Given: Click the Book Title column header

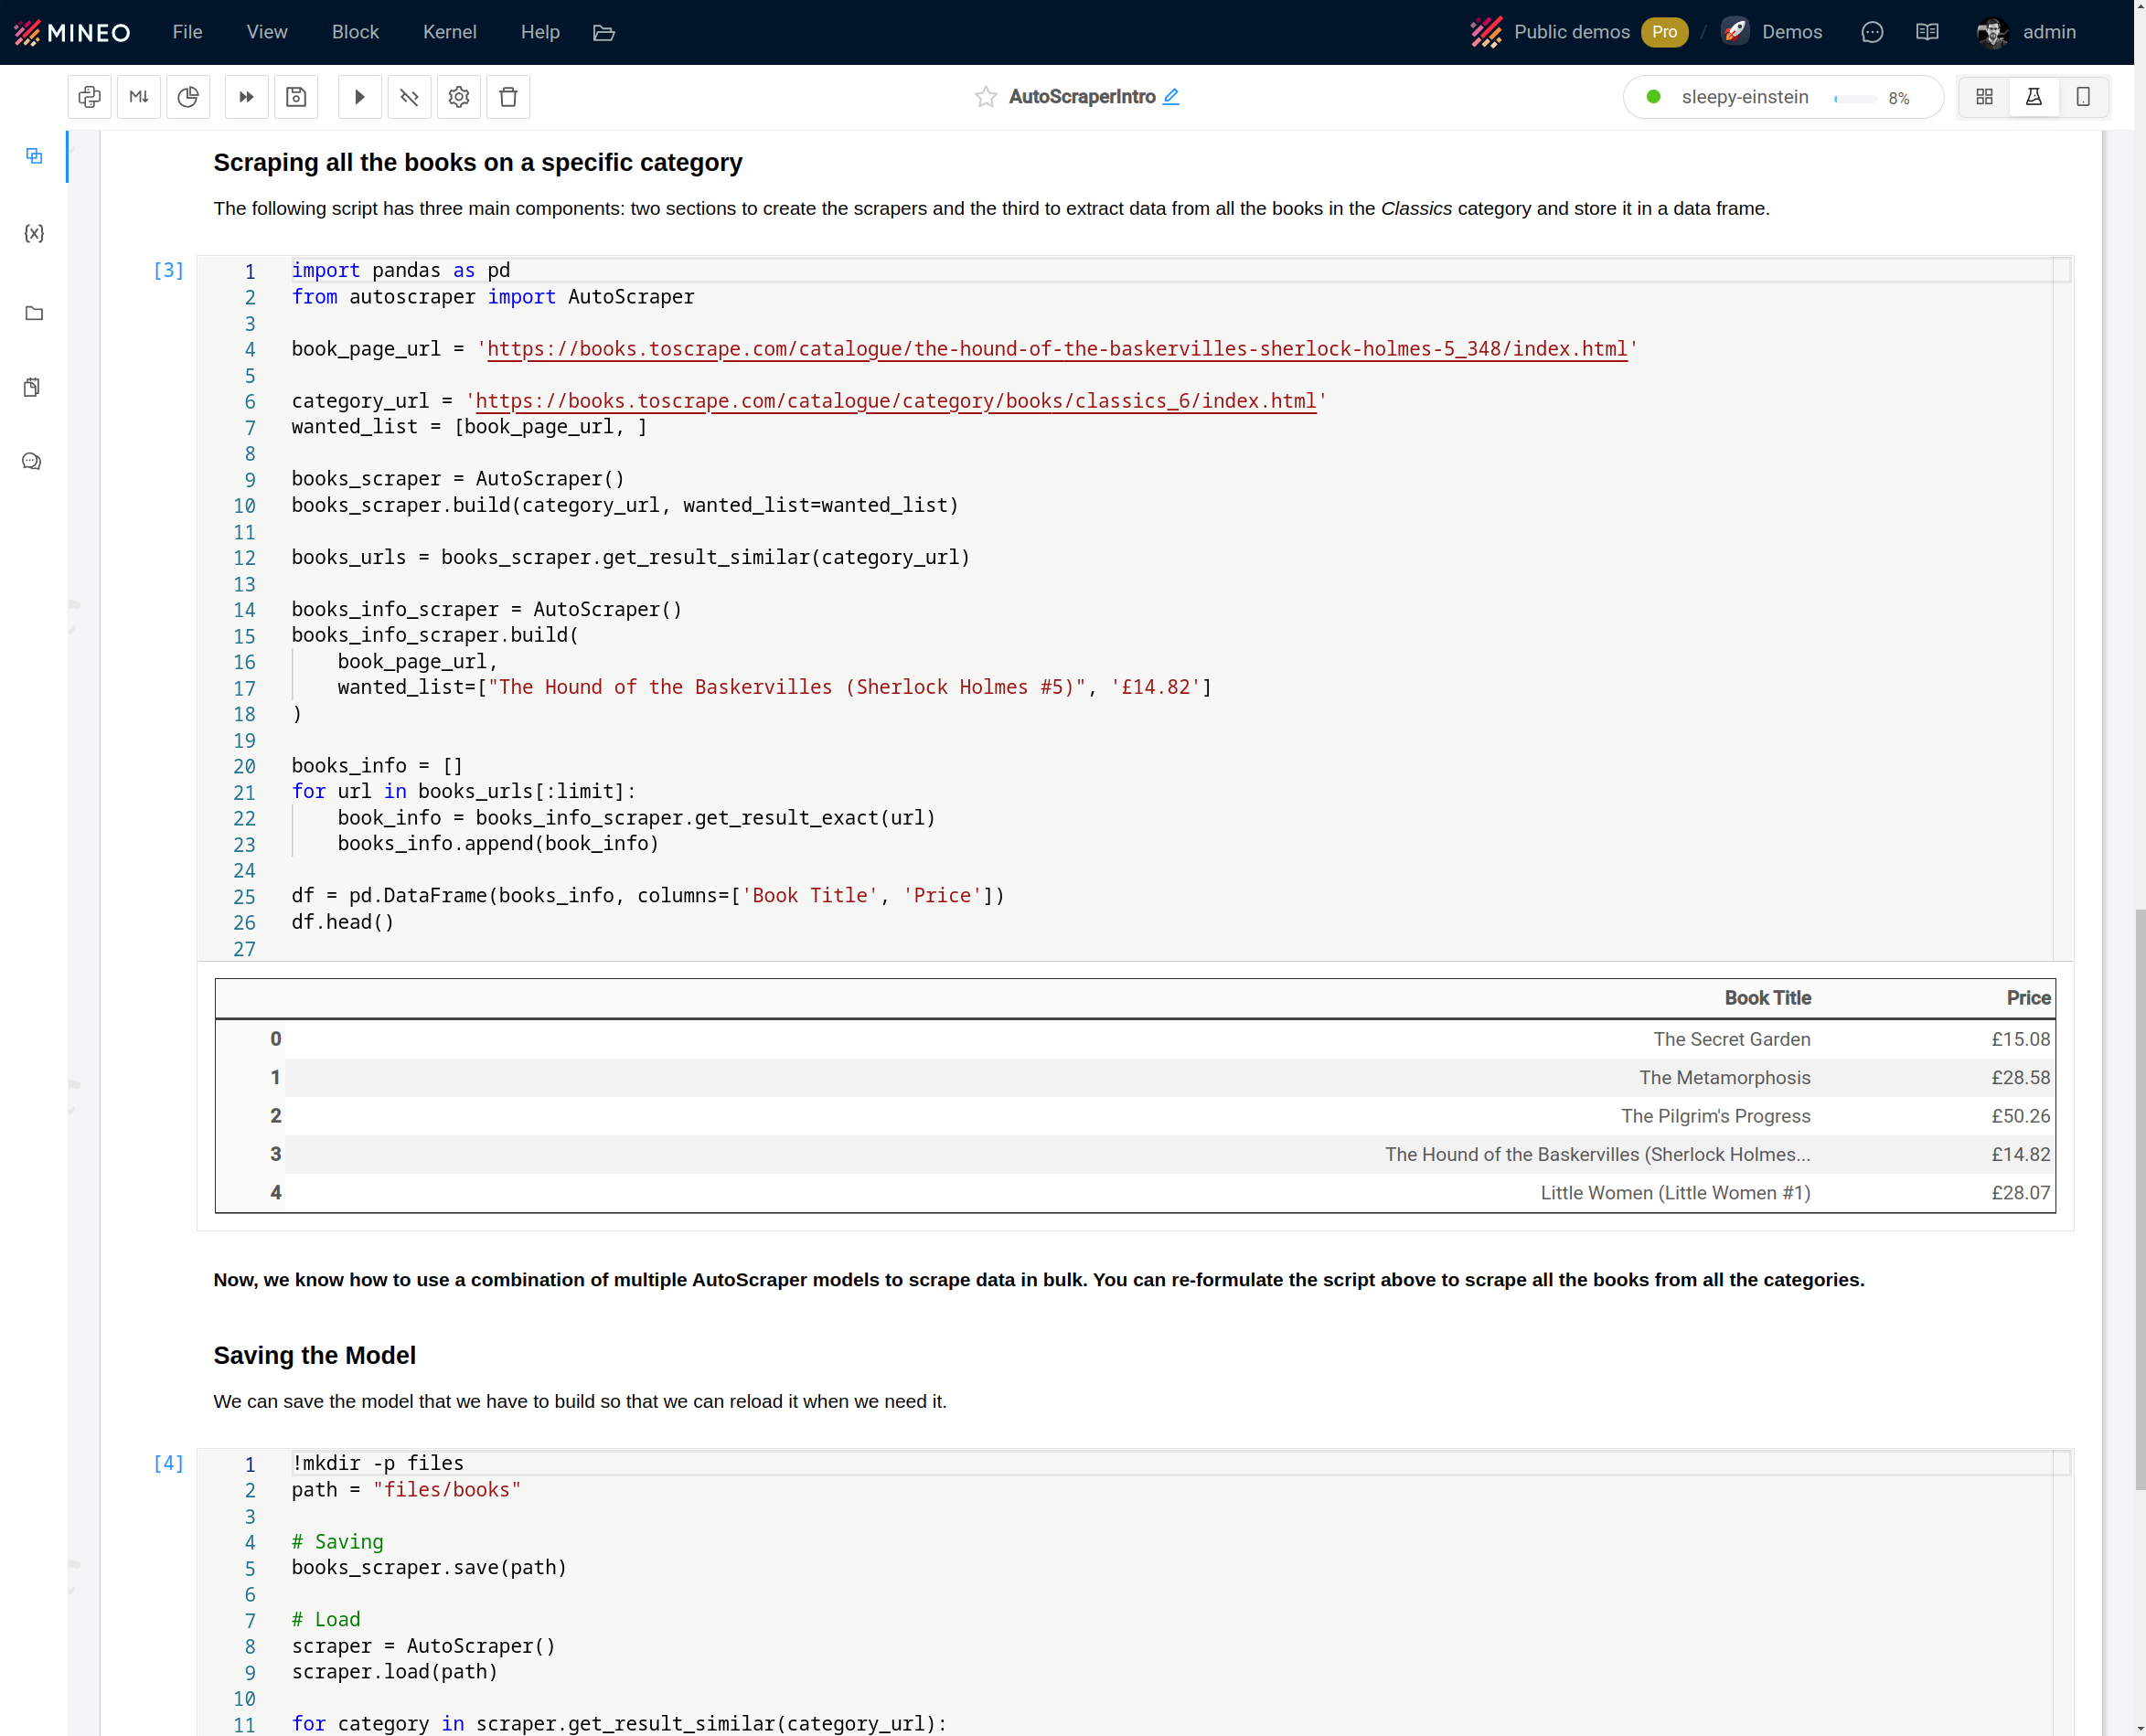Looking at the screenshot, I should [1767, 998].
